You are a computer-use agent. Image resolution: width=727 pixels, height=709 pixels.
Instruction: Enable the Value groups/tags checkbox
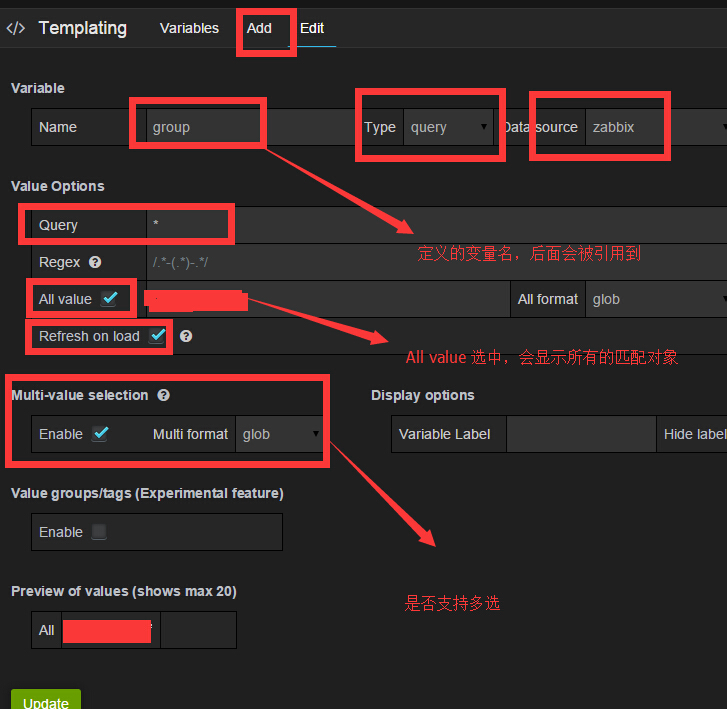(x=99, y=532)
